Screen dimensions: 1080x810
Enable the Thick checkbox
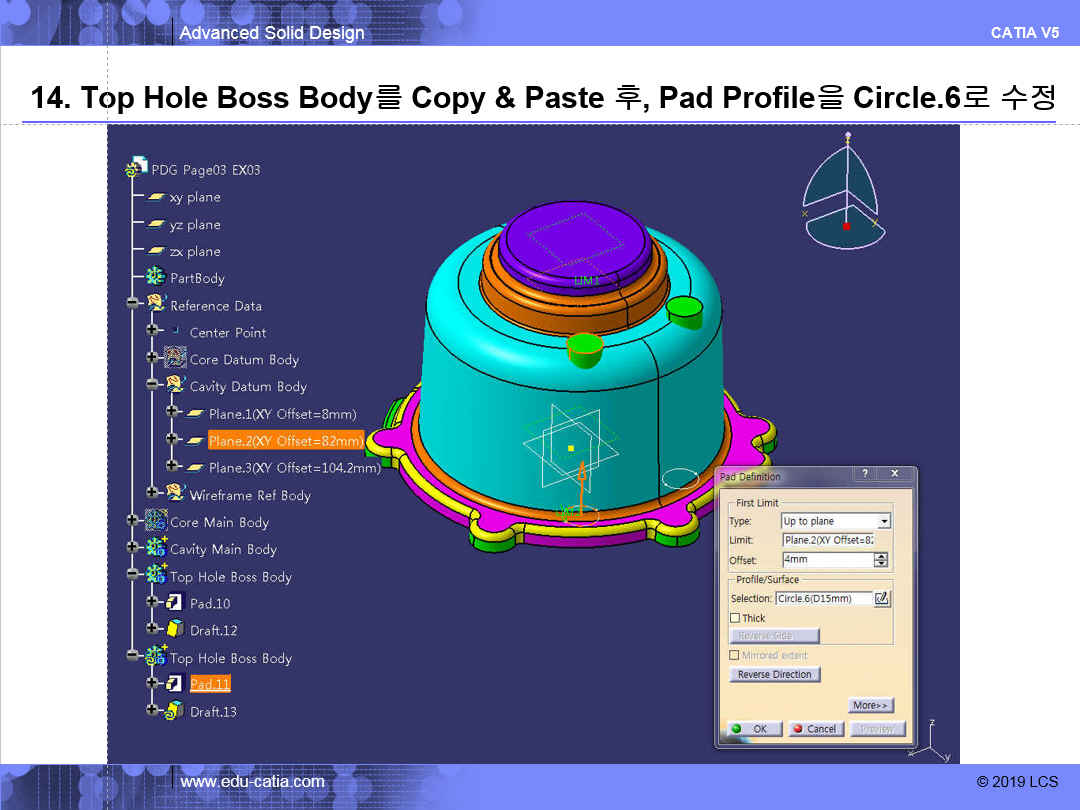pyautogui.click(x=735, y=618)
